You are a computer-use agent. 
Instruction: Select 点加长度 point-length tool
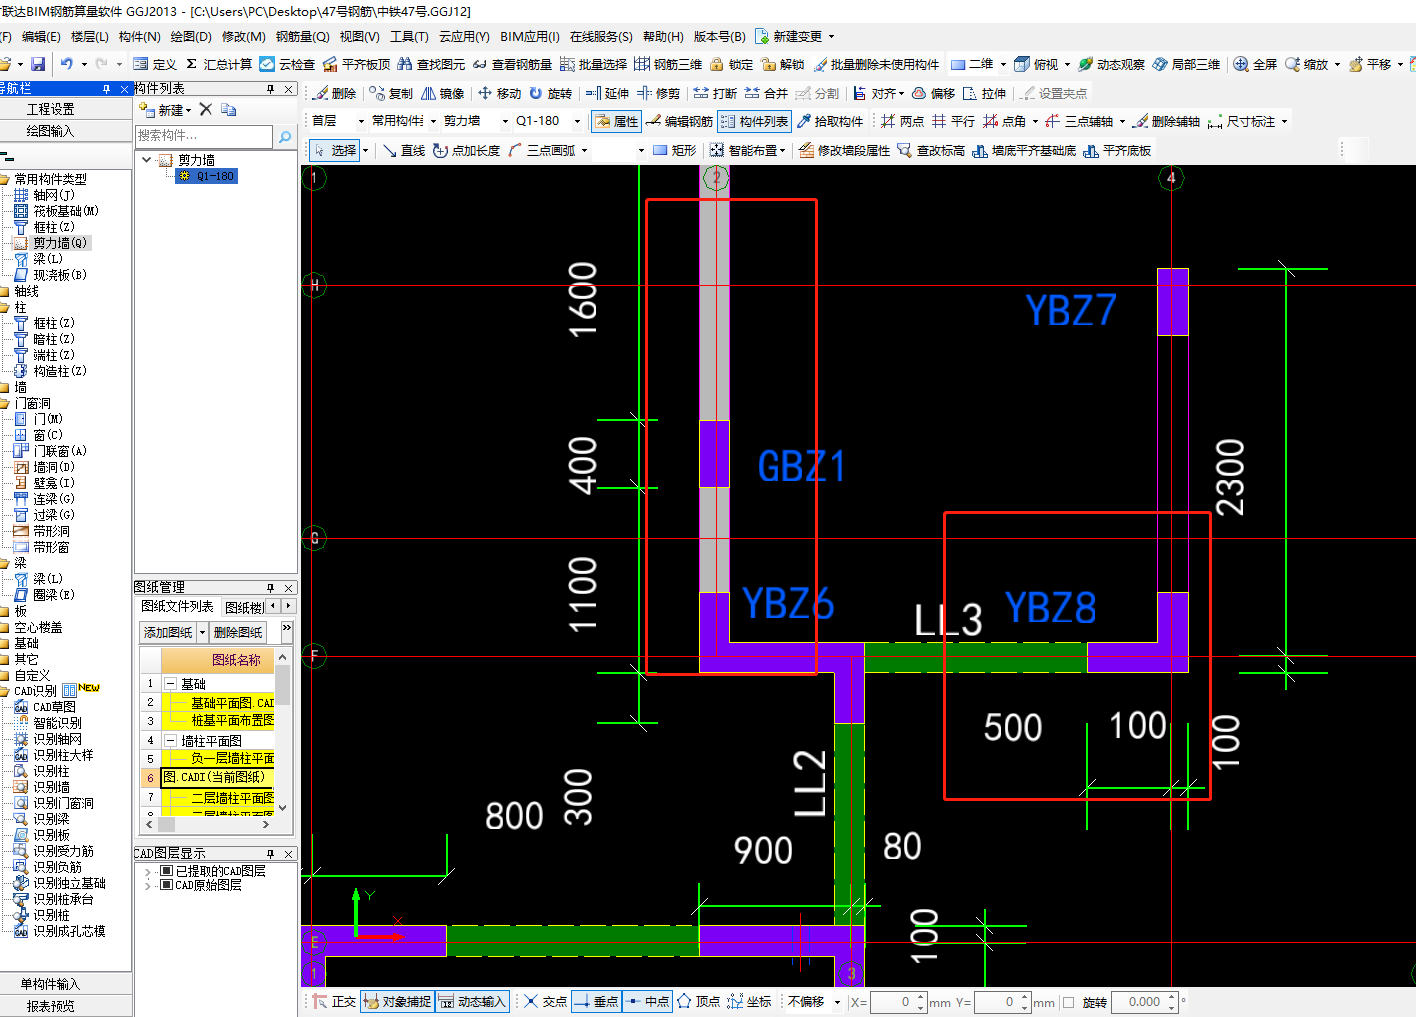point(466,150)
